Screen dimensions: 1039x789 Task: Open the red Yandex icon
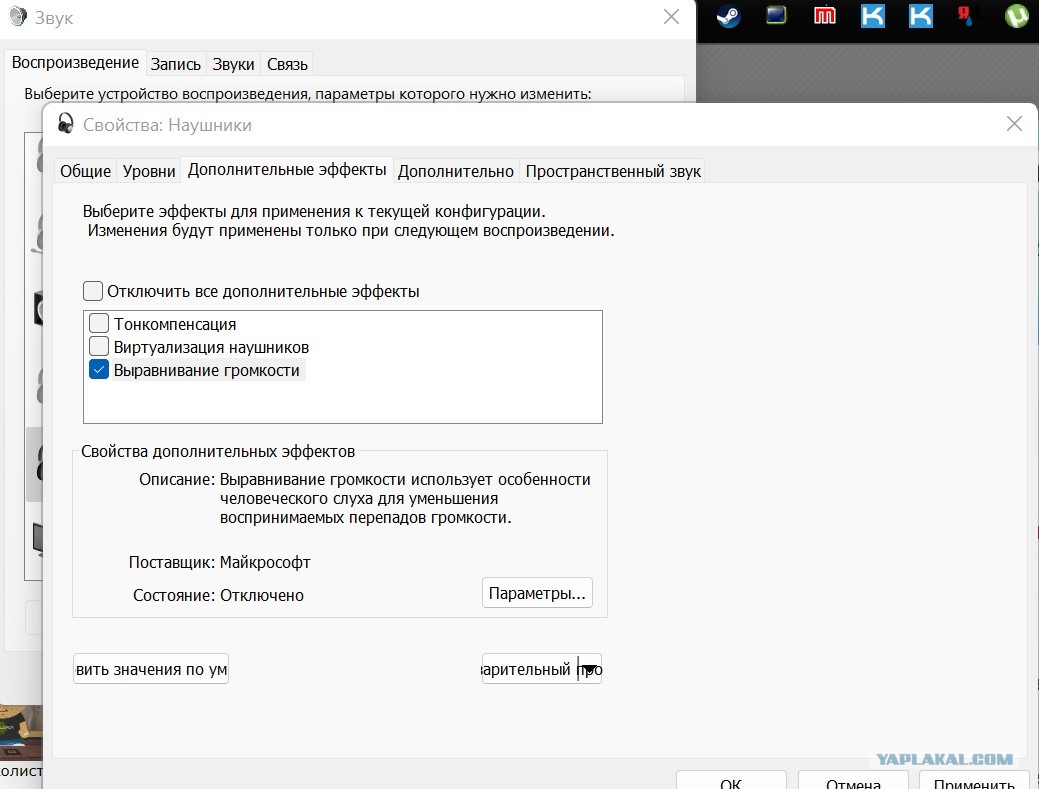(x=965, y=15)
